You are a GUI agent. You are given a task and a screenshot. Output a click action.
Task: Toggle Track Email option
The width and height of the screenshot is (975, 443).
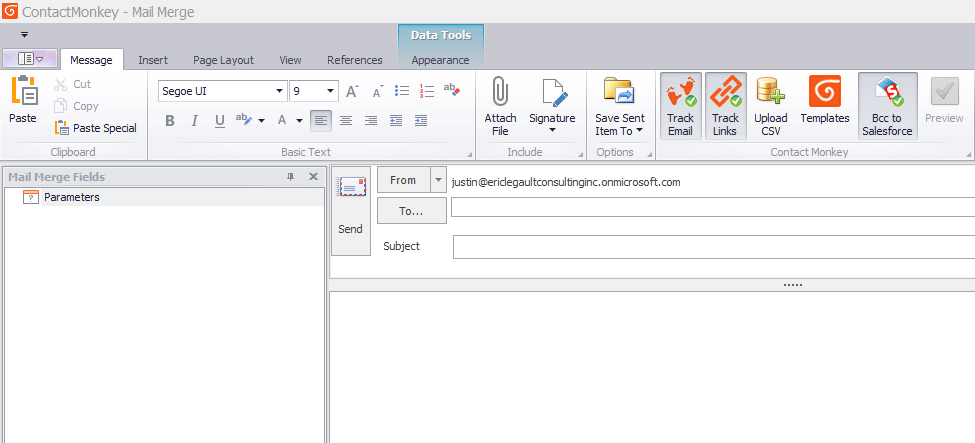pos(680,106)
